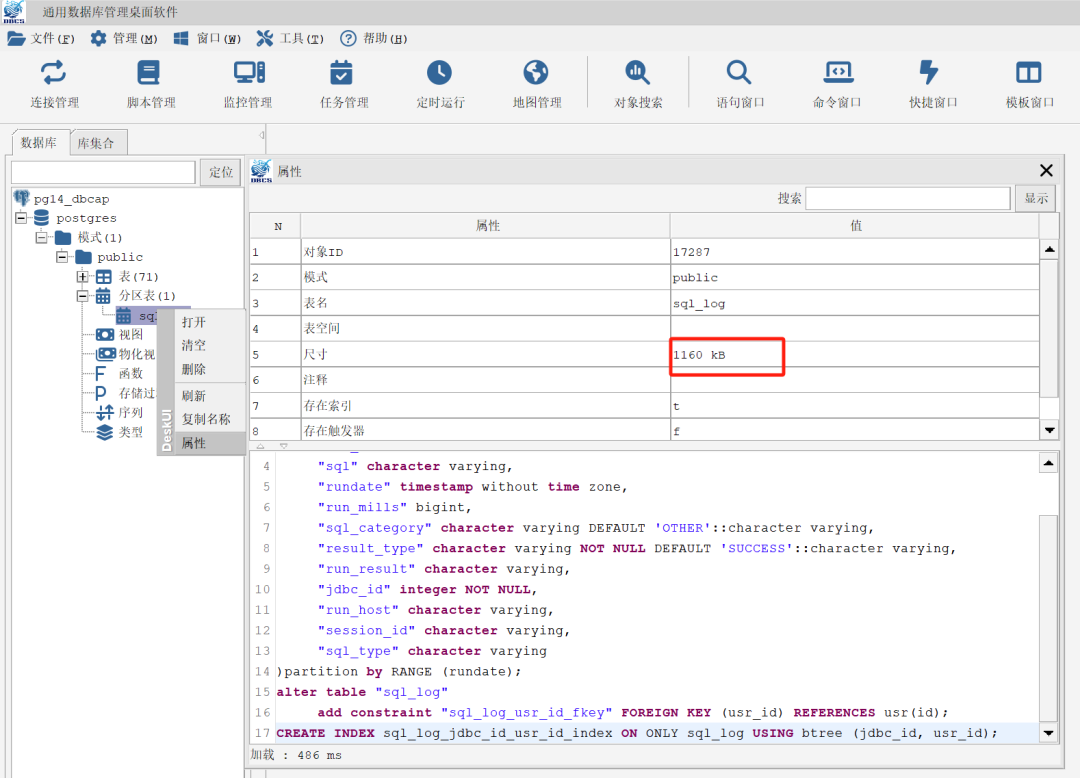Viewport: 1080px width, 778px height.
Task: Click the 搜索 input field in properties
Action: point(907,198)
